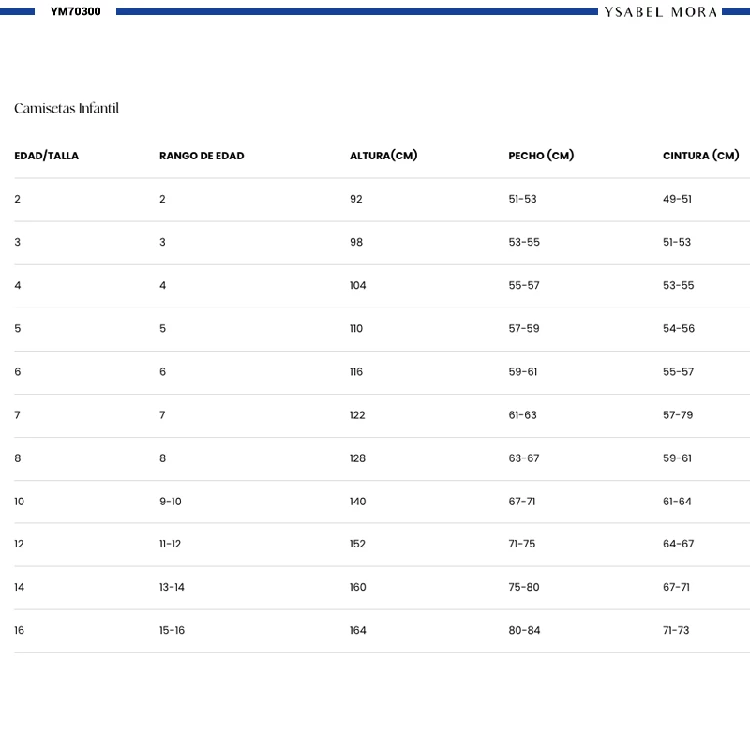Select the height value 92
This screenshot has width=750, height=750.
point(356,199)
